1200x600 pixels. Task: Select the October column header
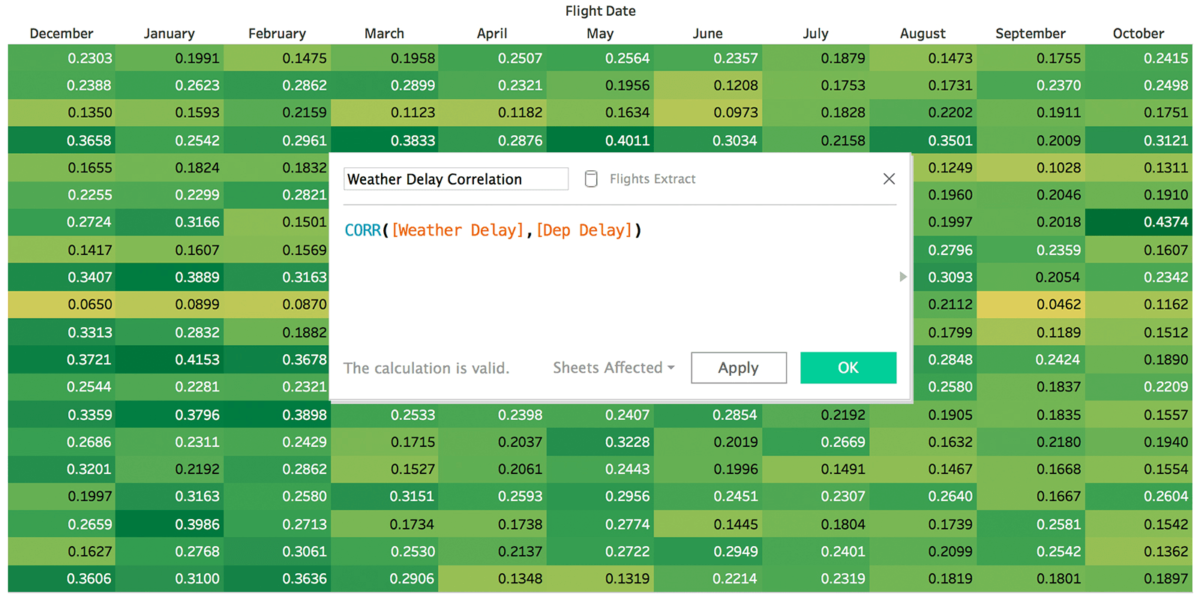(1137, 33)
